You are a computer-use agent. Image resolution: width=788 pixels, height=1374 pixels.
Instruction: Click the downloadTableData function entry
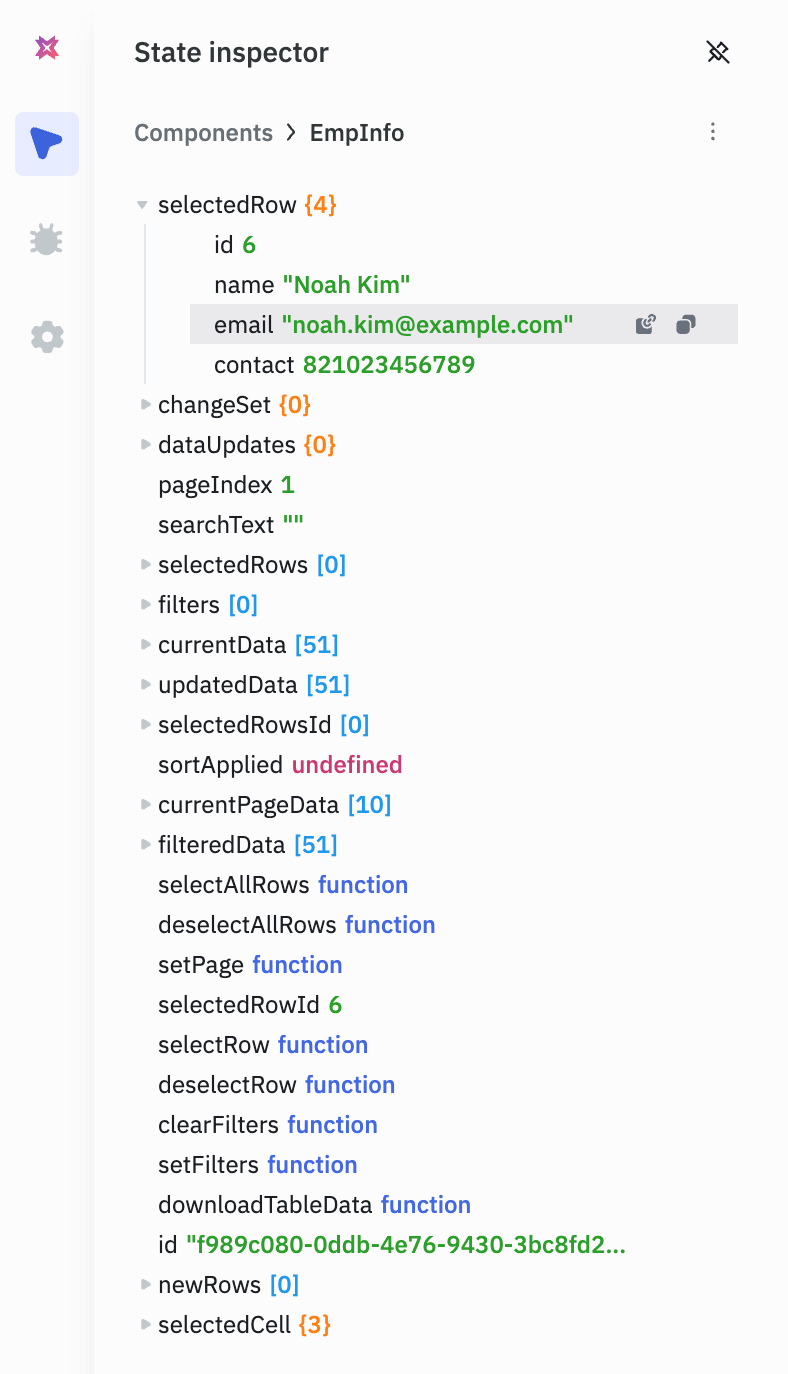[x=314, y=1205]
